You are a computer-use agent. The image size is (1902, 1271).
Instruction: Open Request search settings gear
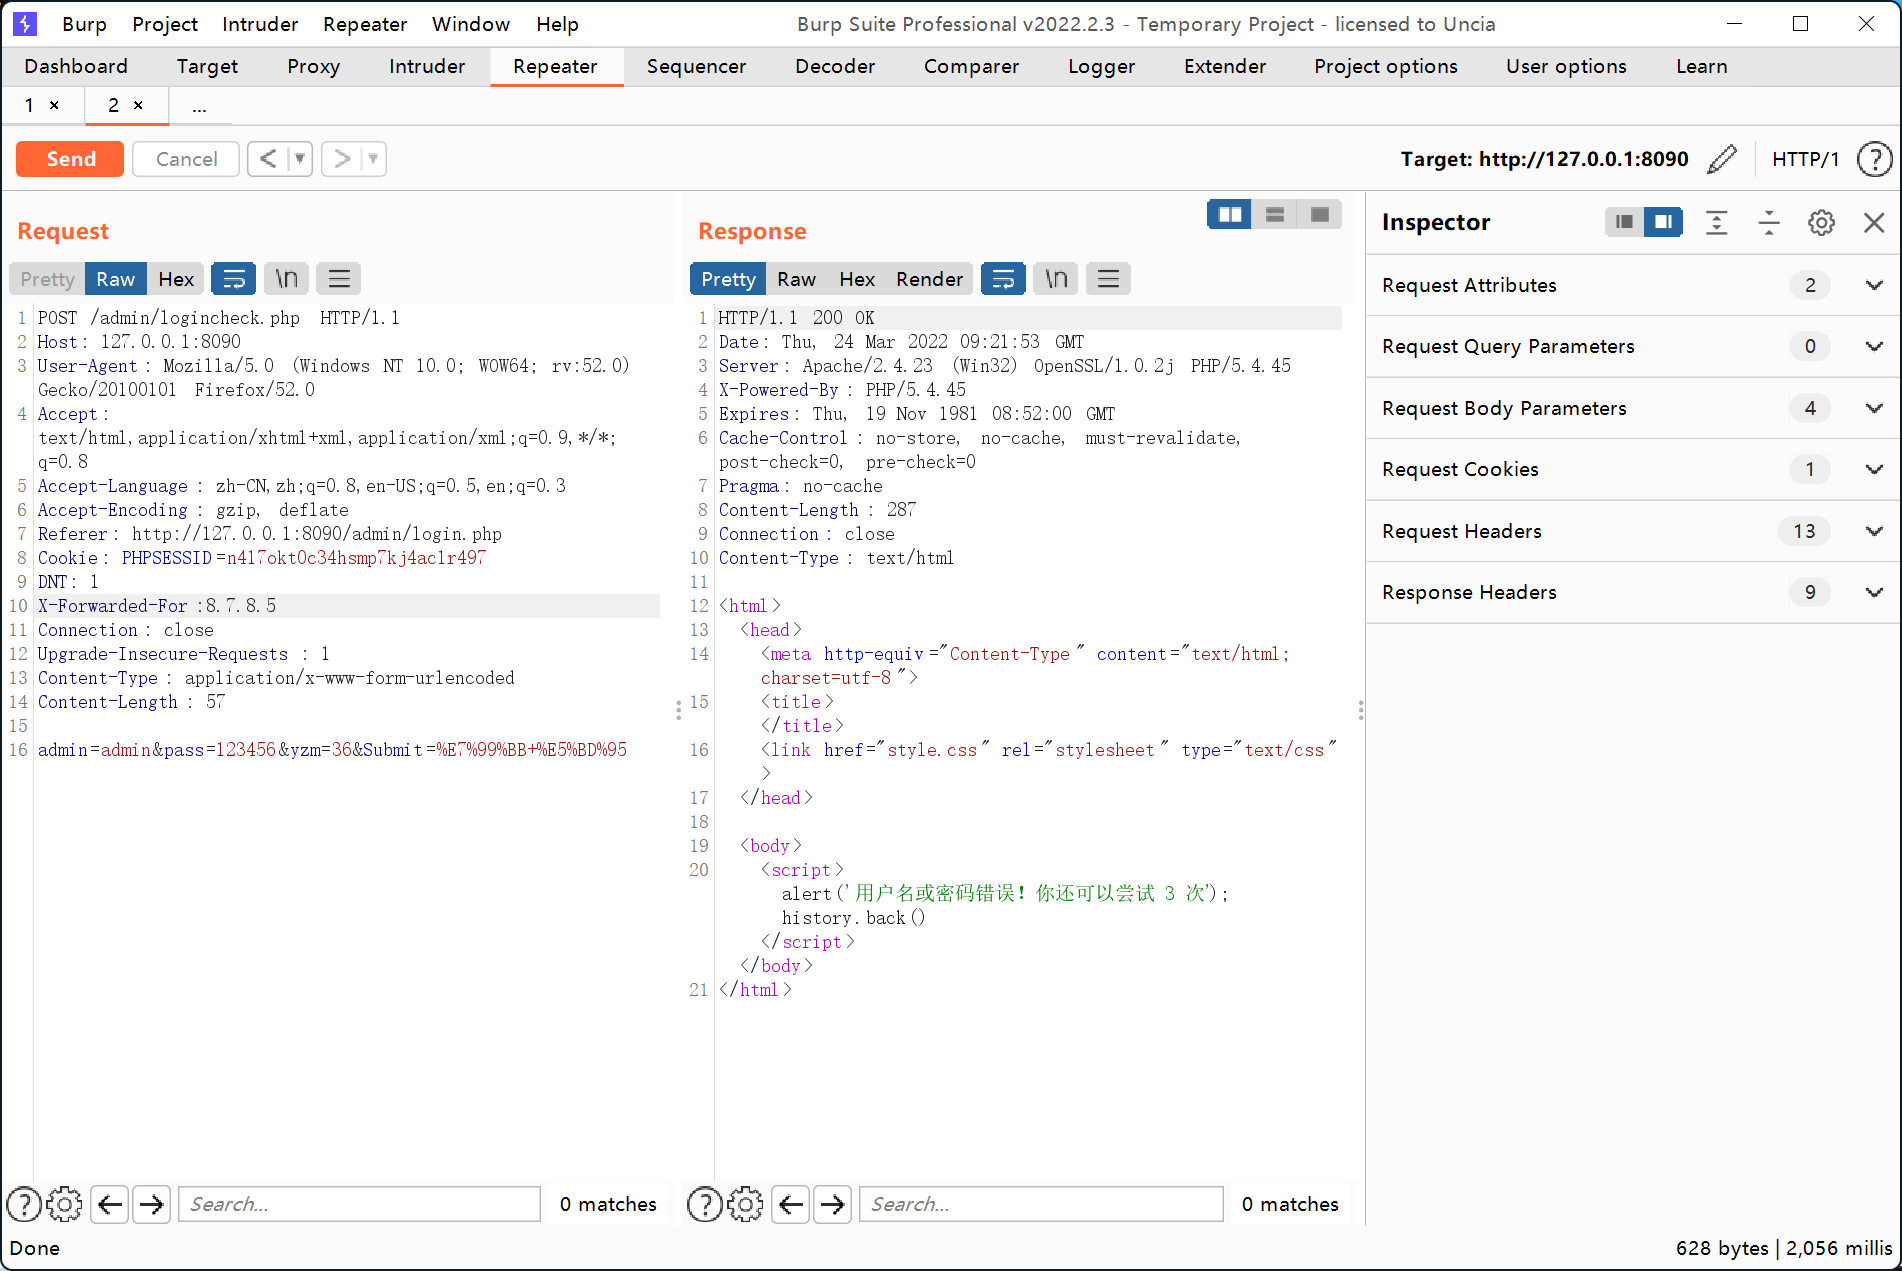click(65, 1204)
